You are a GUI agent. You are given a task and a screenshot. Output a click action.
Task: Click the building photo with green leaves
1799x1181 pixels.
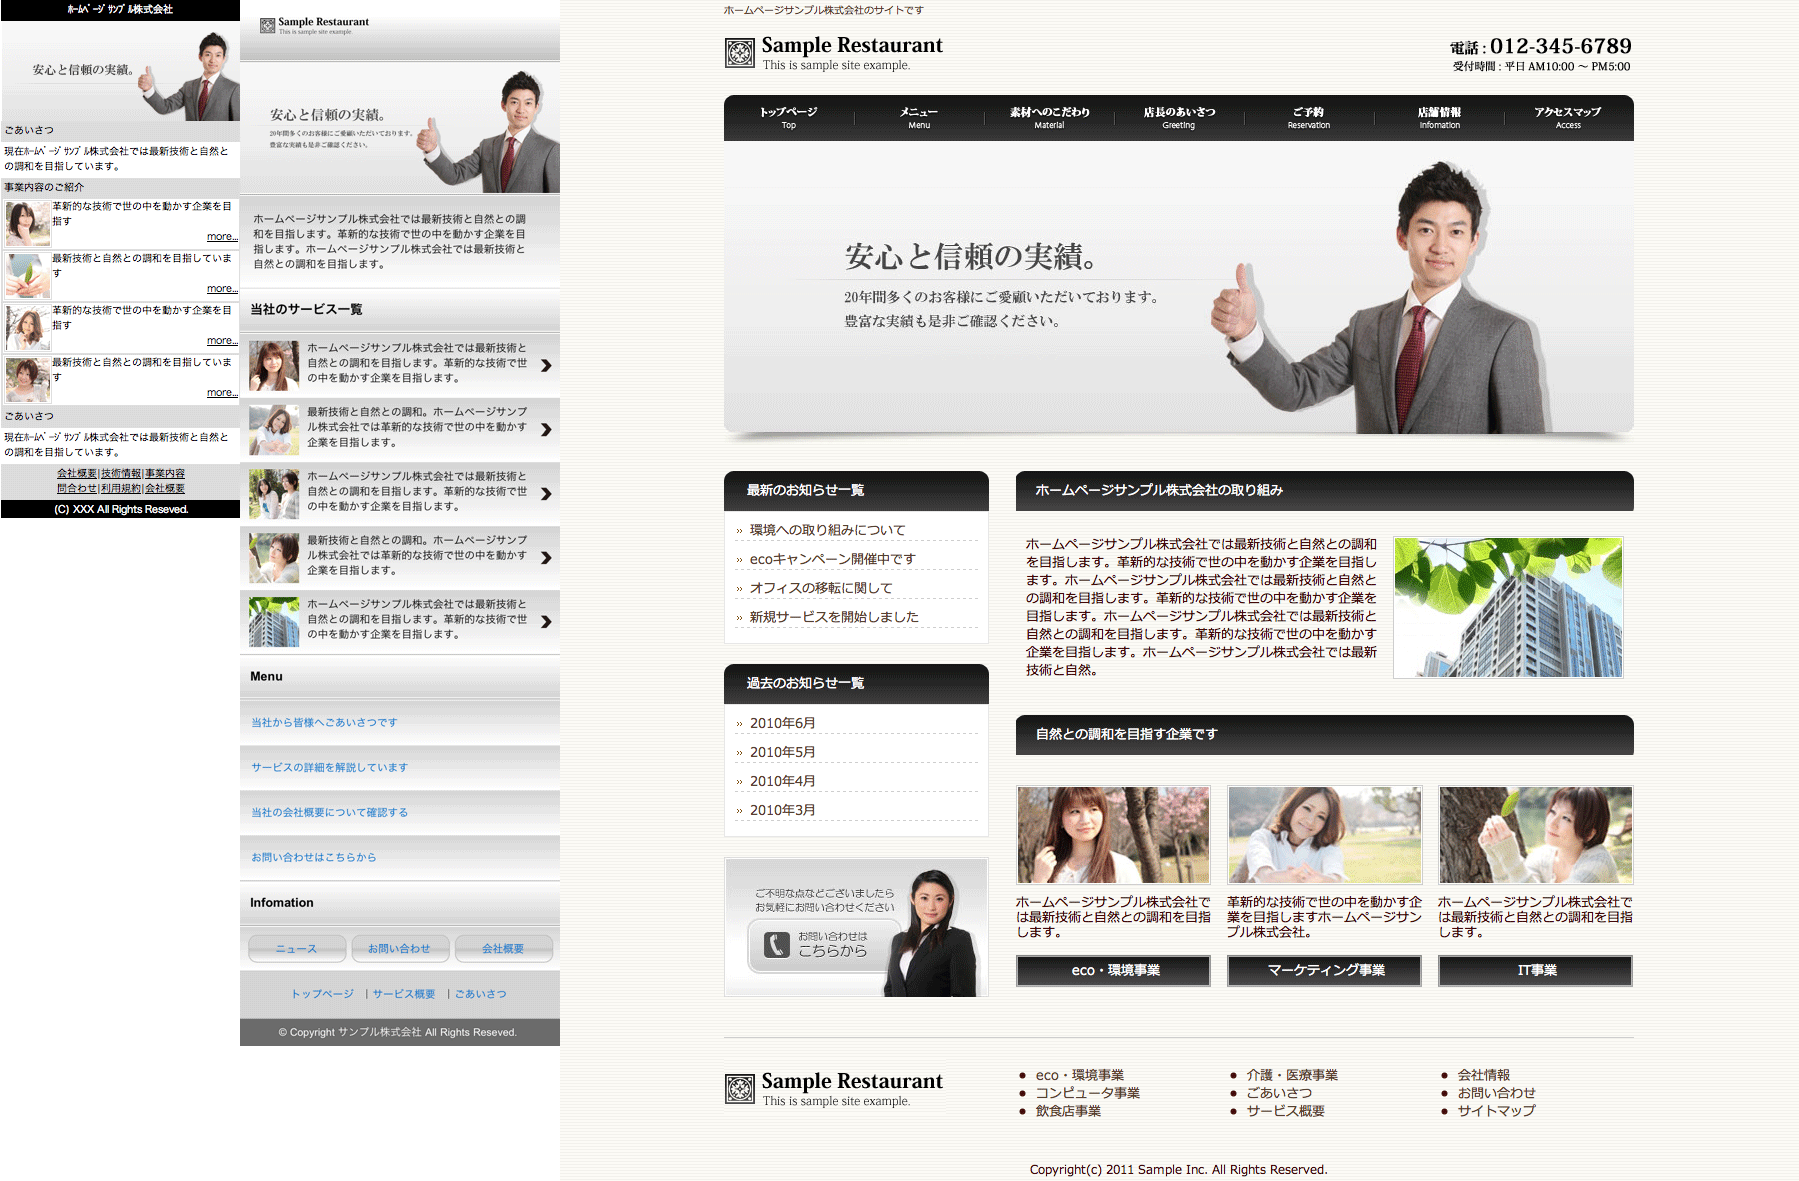pos(1508,608)
